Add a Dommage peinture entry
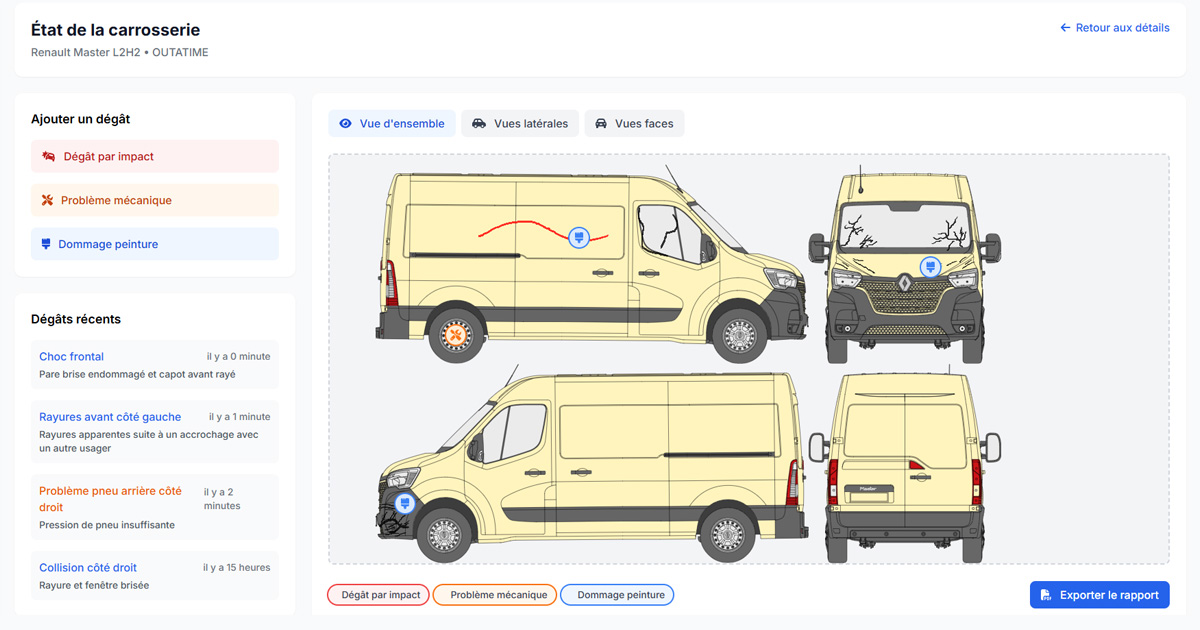This screenshot has height=630, width=1200. (155, 245)
